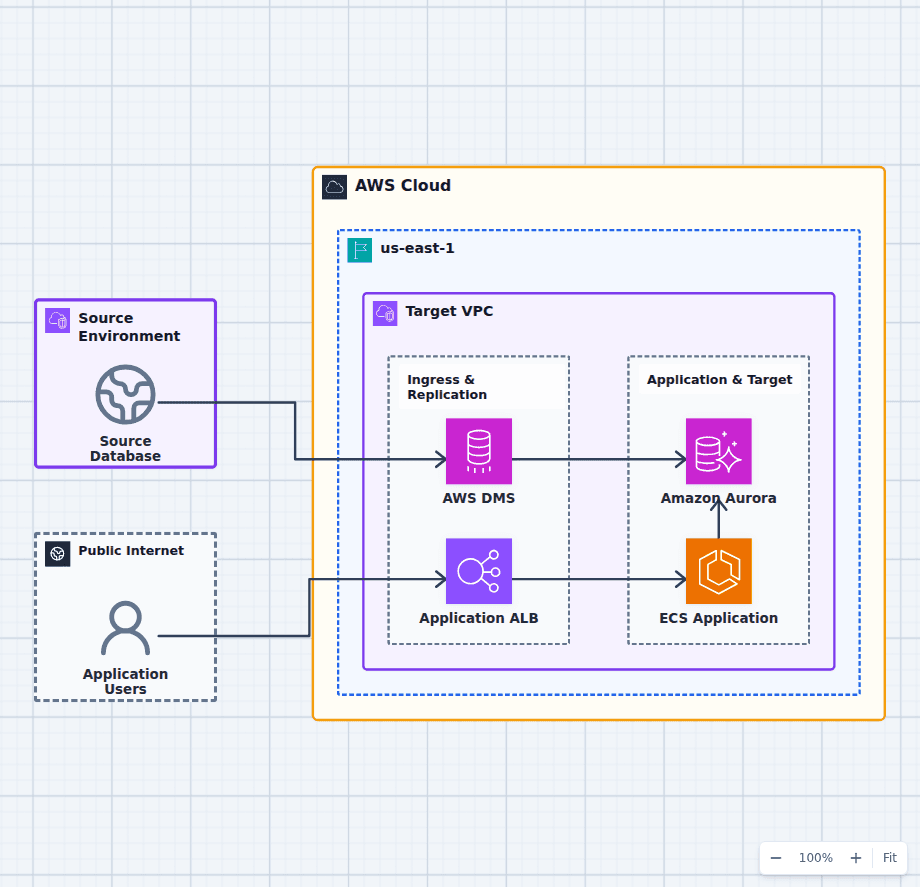Zoom out with the minus button
920x887 pixels.
point(776,858)
